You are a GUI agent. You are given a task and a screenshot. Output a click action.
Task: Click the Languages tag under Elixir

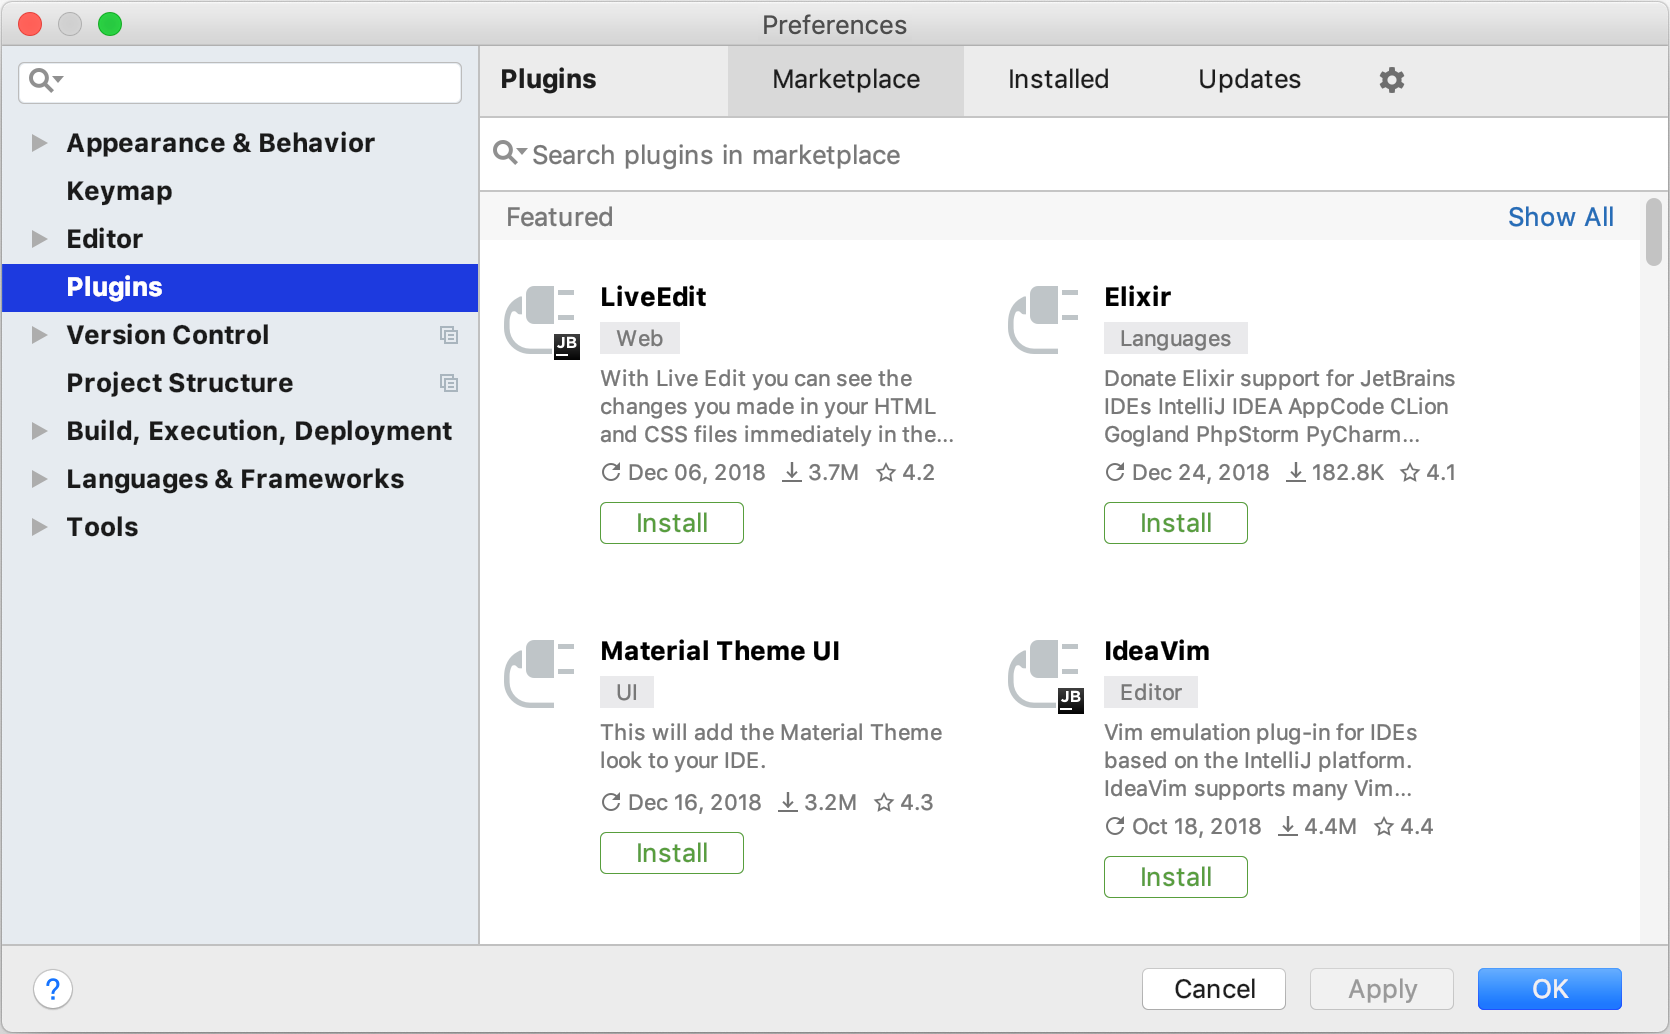pos(1176,338)
